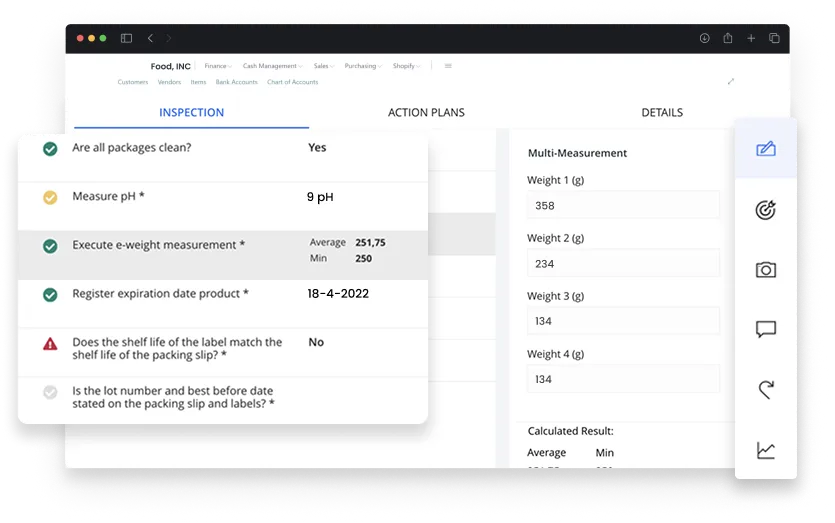Switch to the Action Plans tab
This screenshot has width=835, height=523.
426,113
